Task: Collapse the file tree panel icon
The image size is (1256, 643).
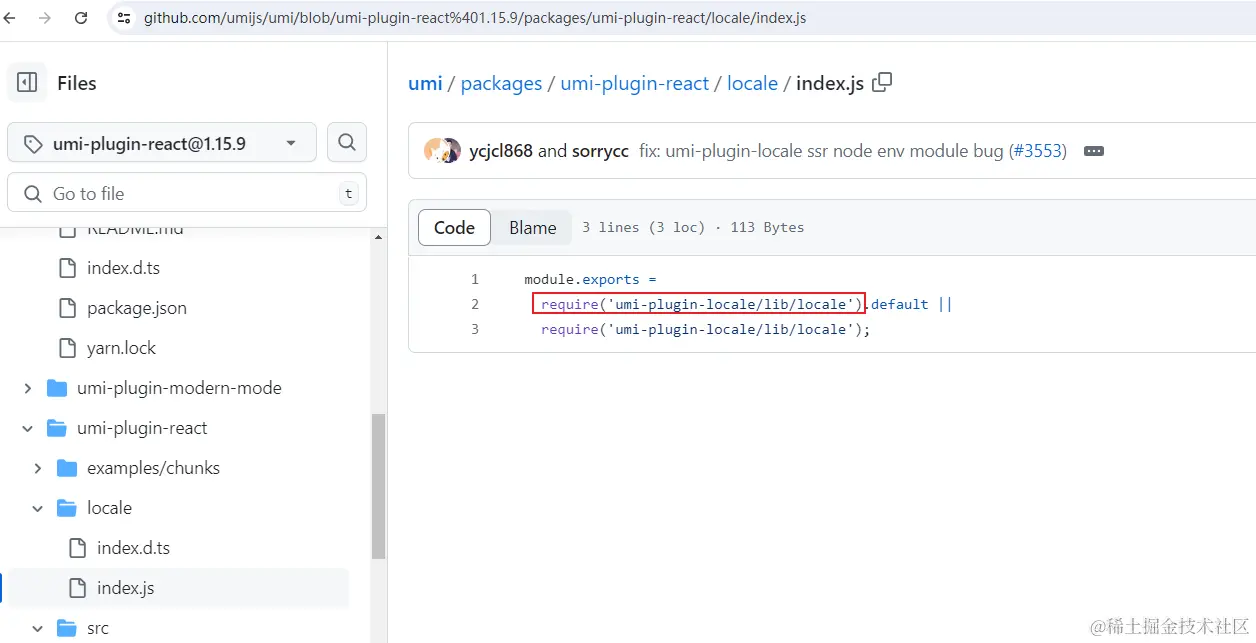Action: (27, 83)
